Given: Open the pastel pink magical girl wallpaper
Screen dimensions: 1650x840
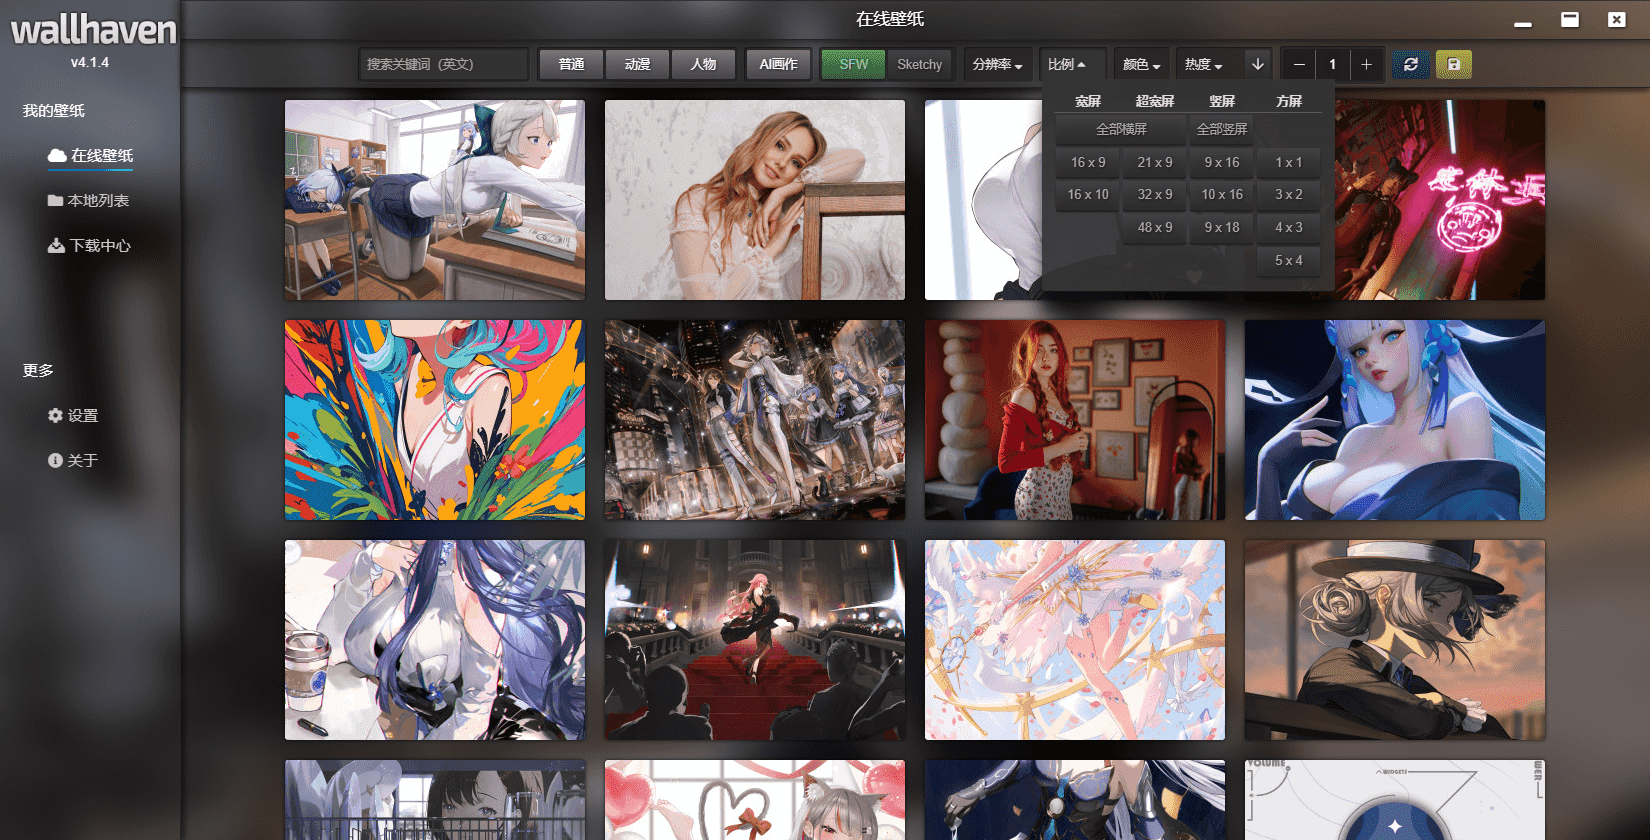Looking at the screenshot, I should pos(1075,640).
